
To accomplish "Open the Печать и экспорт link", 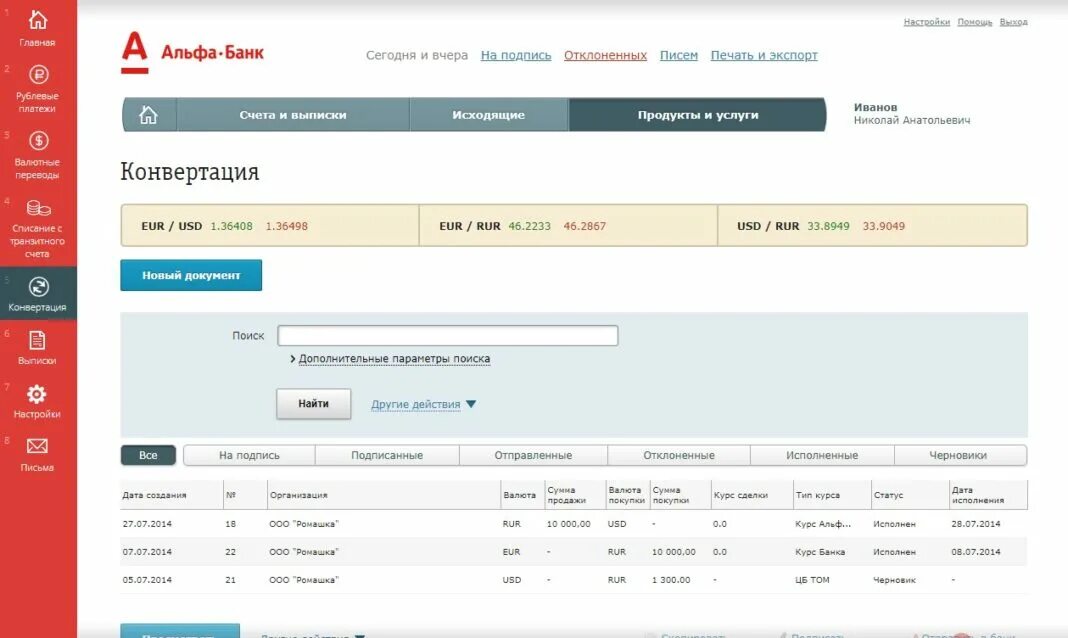I will pyautogui.click(x=764, y=55).
